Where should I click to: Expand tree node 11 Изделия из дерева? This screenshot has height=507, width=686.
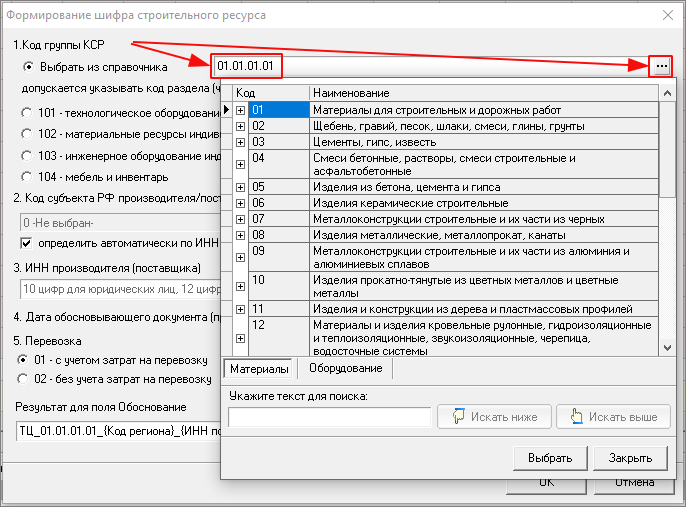240,309
